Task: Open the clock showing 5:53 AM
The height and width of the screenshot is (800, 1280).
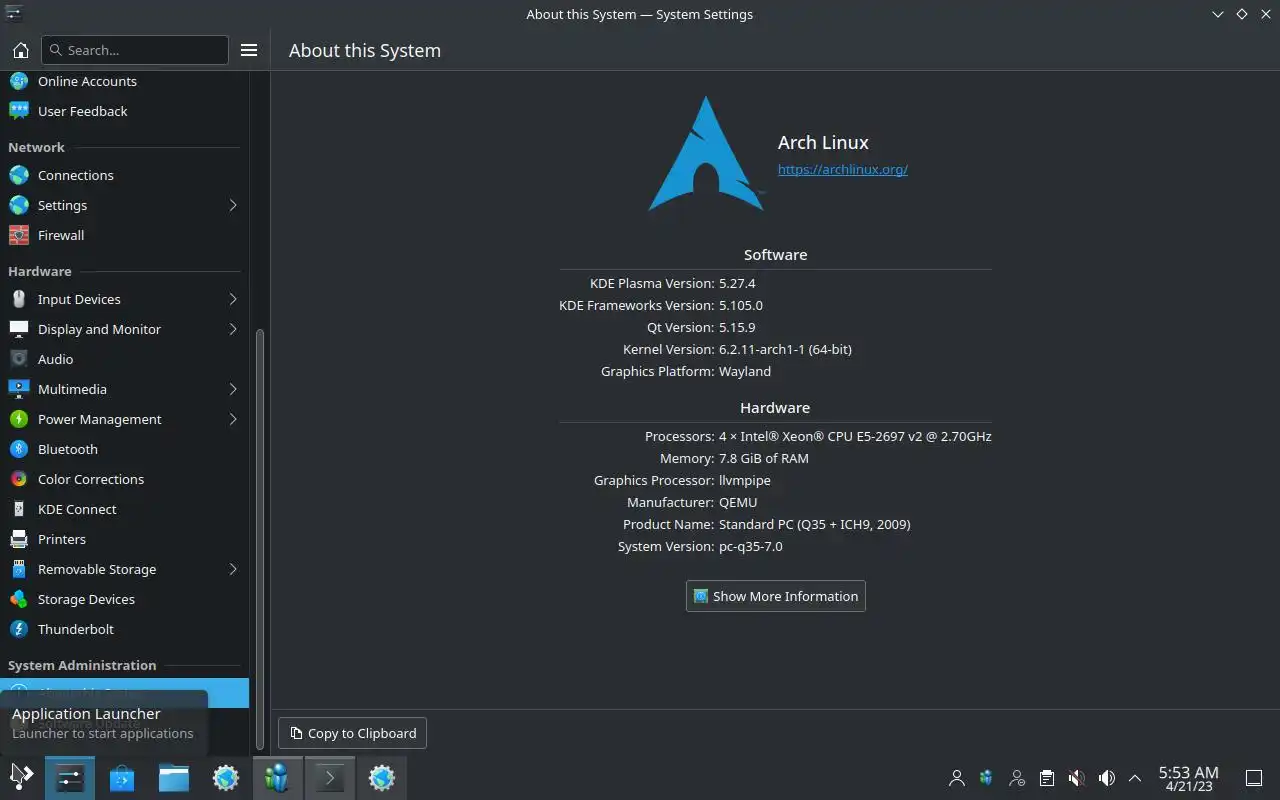Action: 1188,778
